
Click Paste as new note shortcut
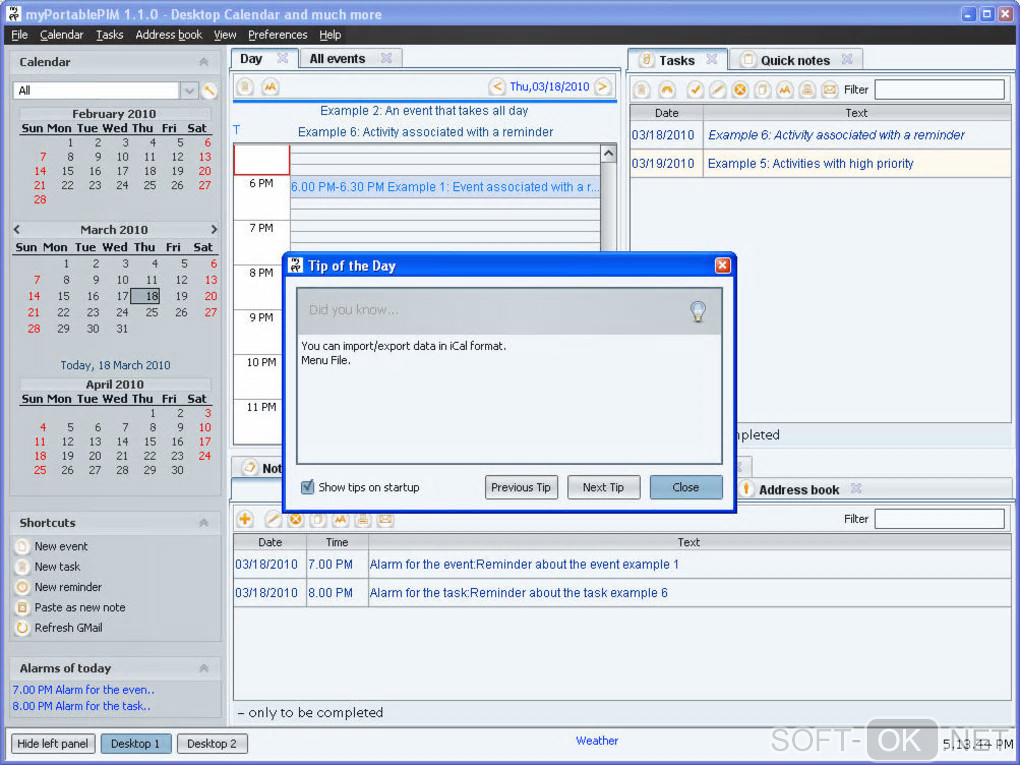click(80, 608)
